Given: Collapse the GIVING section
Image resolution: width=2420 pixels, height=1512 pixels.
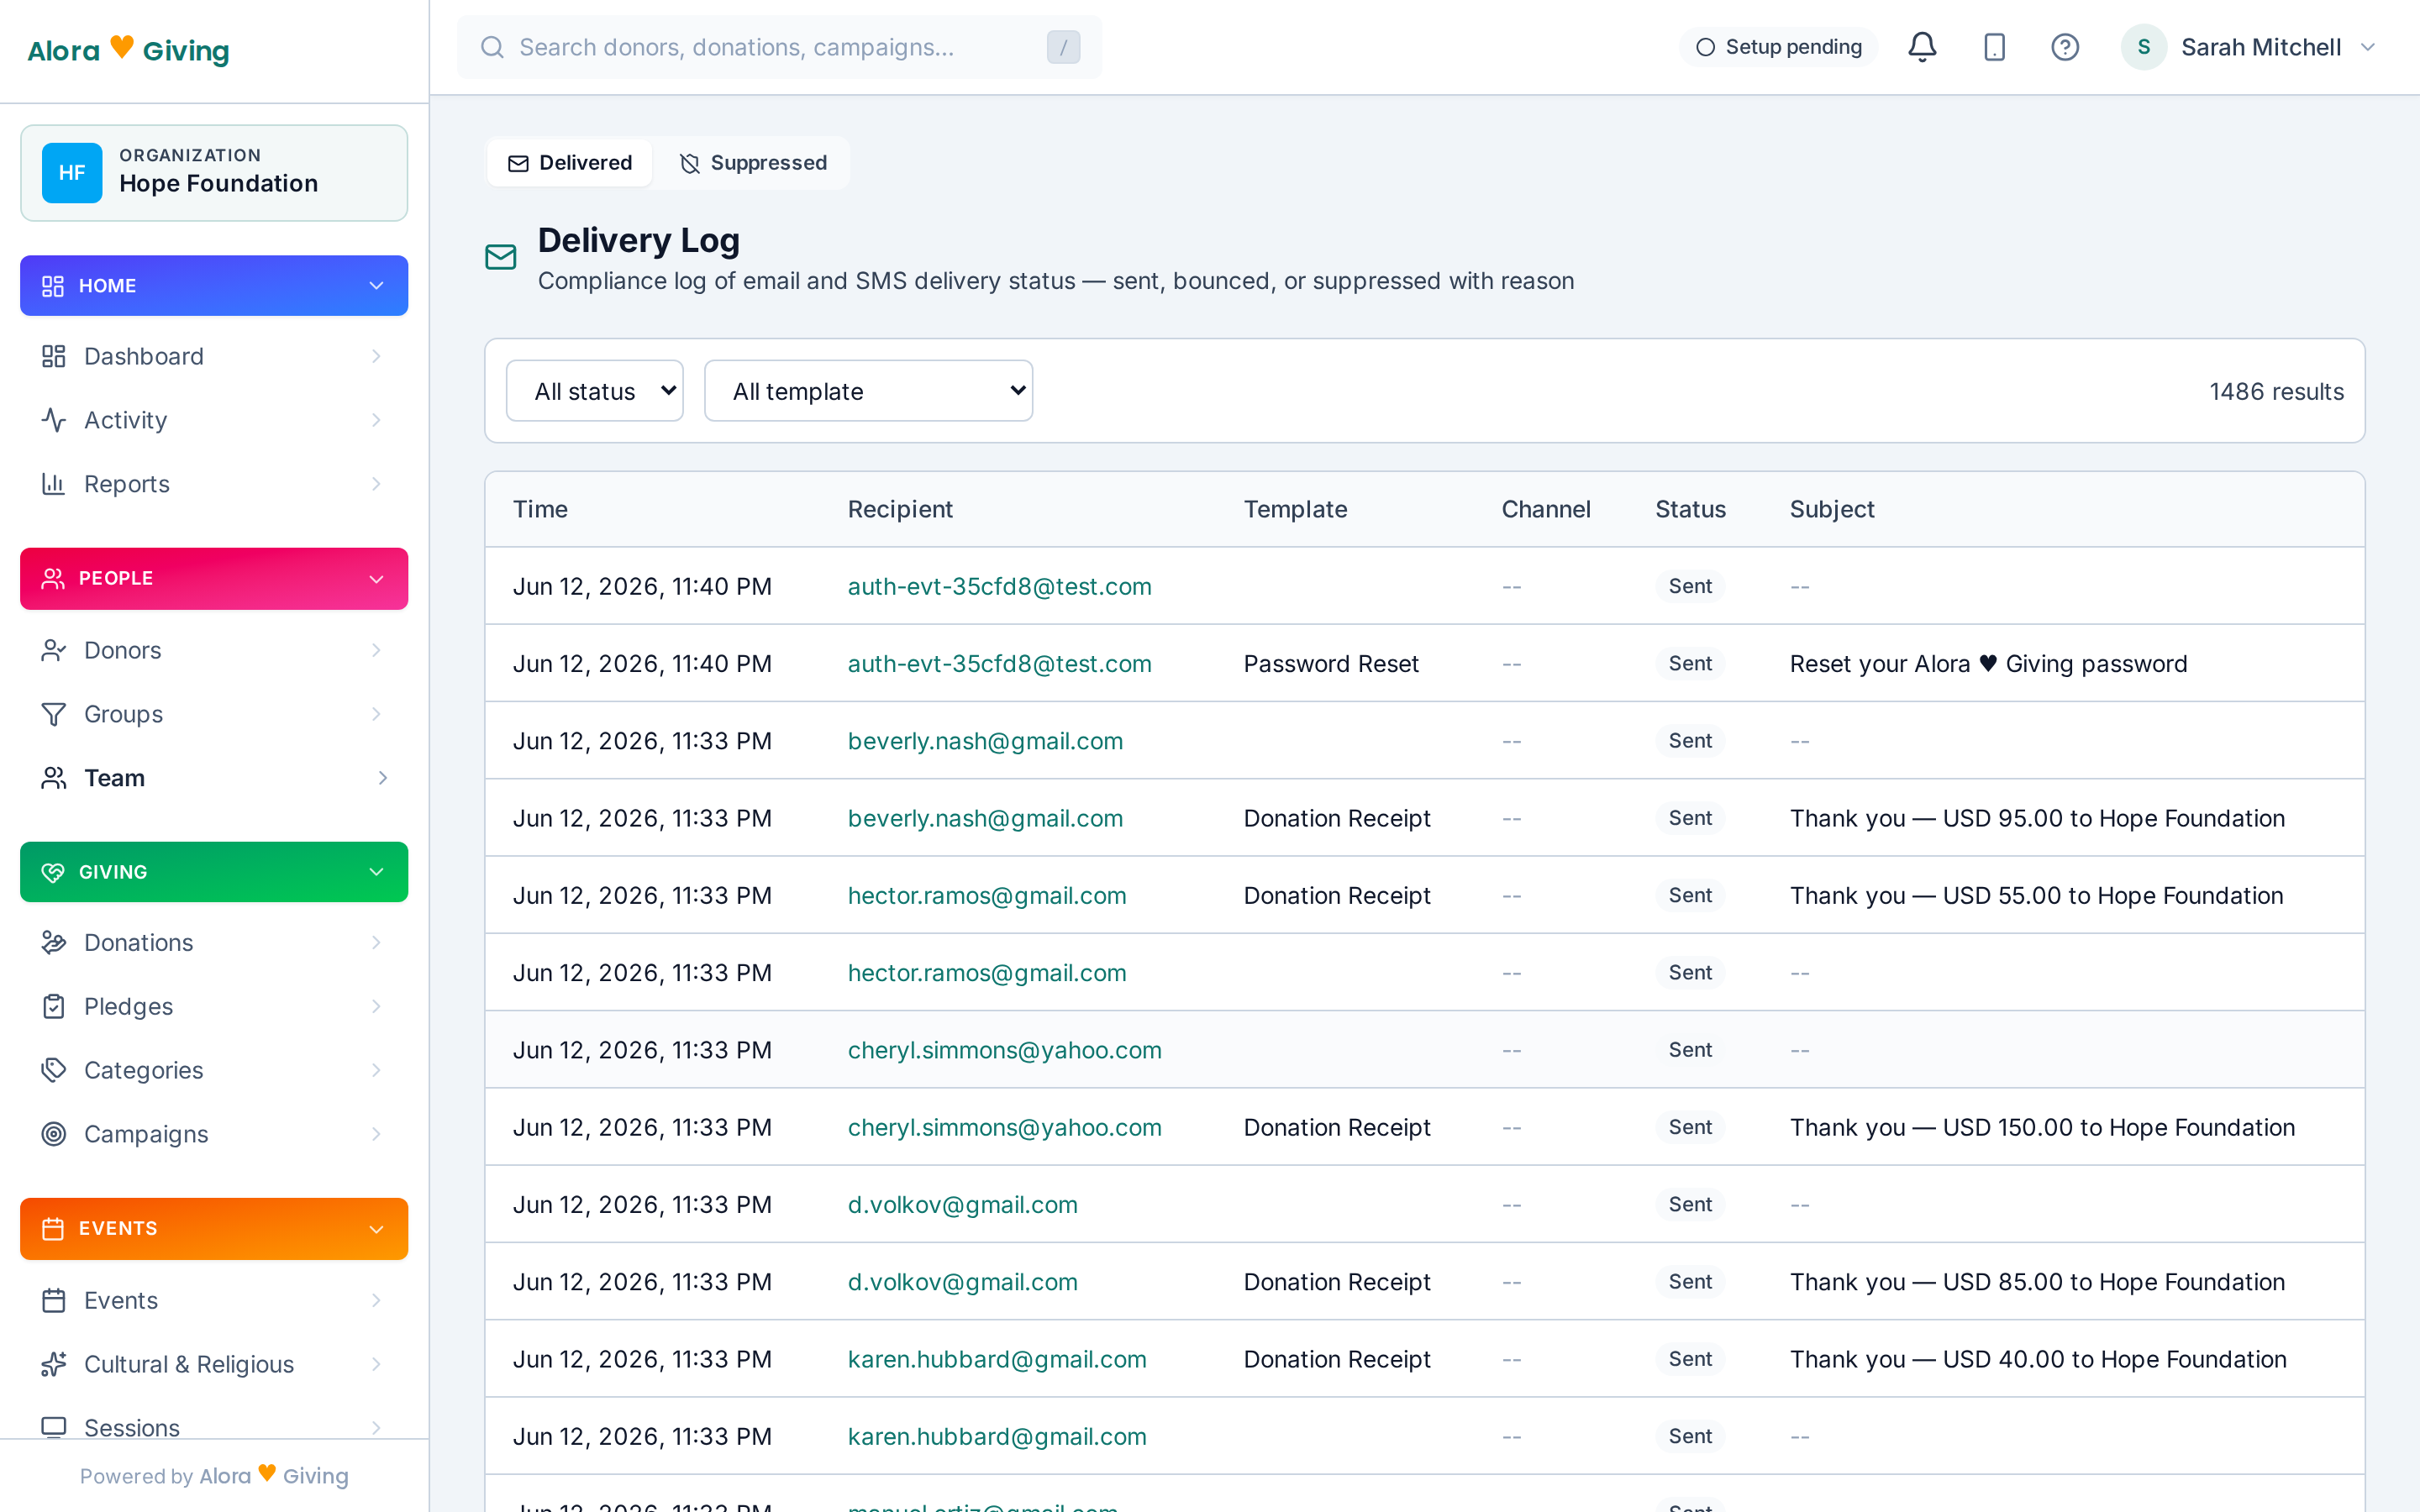Looking at the screenshot, I should click(x=214, y=872).
